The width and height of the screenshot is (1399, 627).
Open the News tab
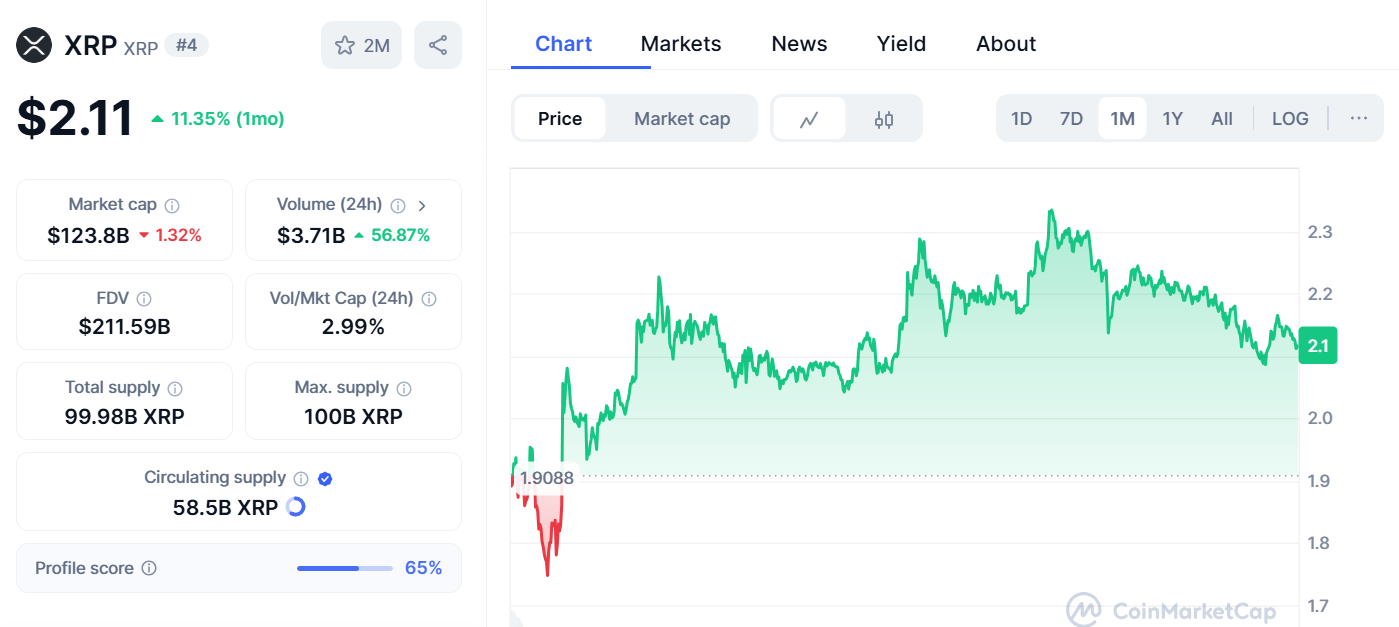(x=799, y=44)
